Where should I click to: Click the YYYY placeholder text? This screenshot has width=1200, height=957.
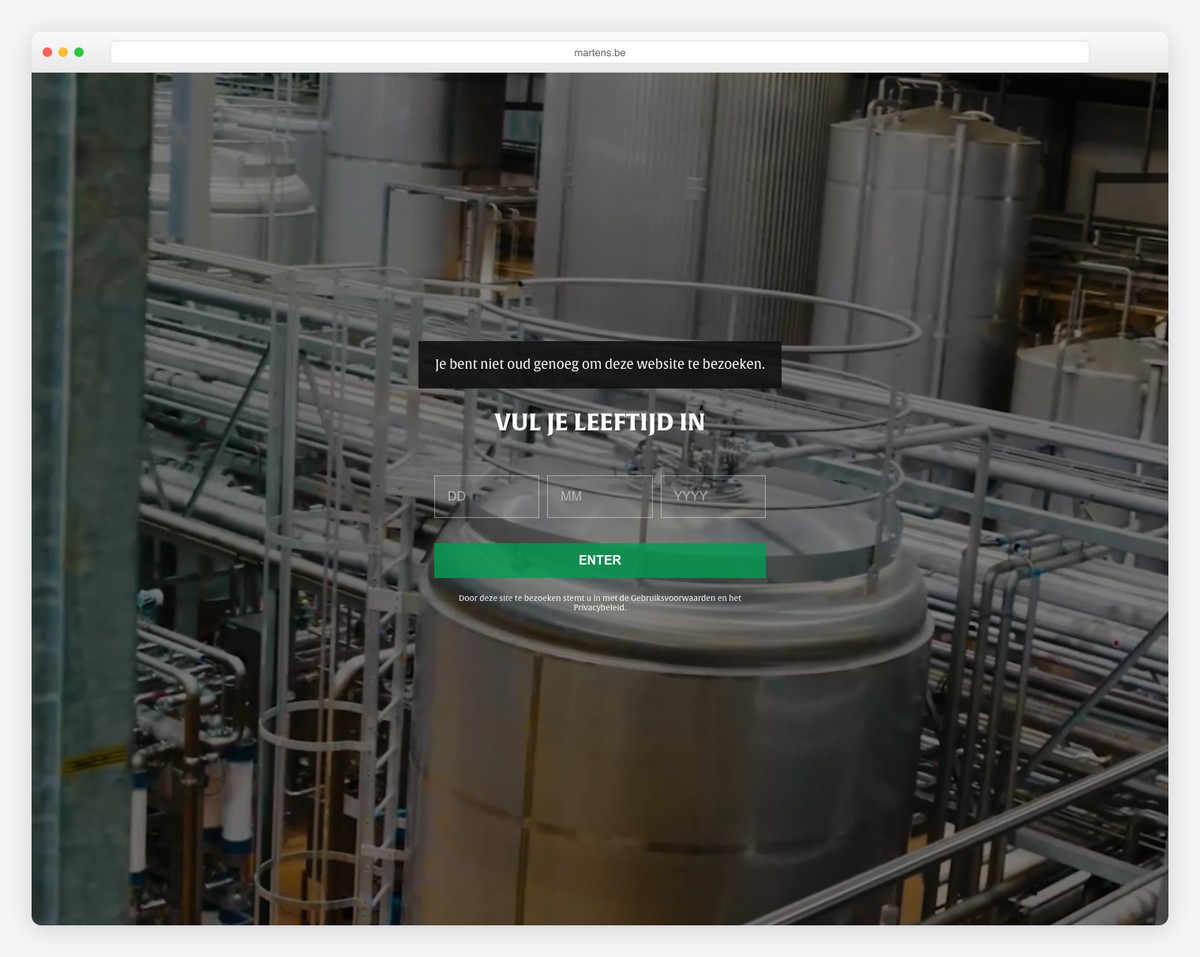pyautogui.click(x=690, y=496)
